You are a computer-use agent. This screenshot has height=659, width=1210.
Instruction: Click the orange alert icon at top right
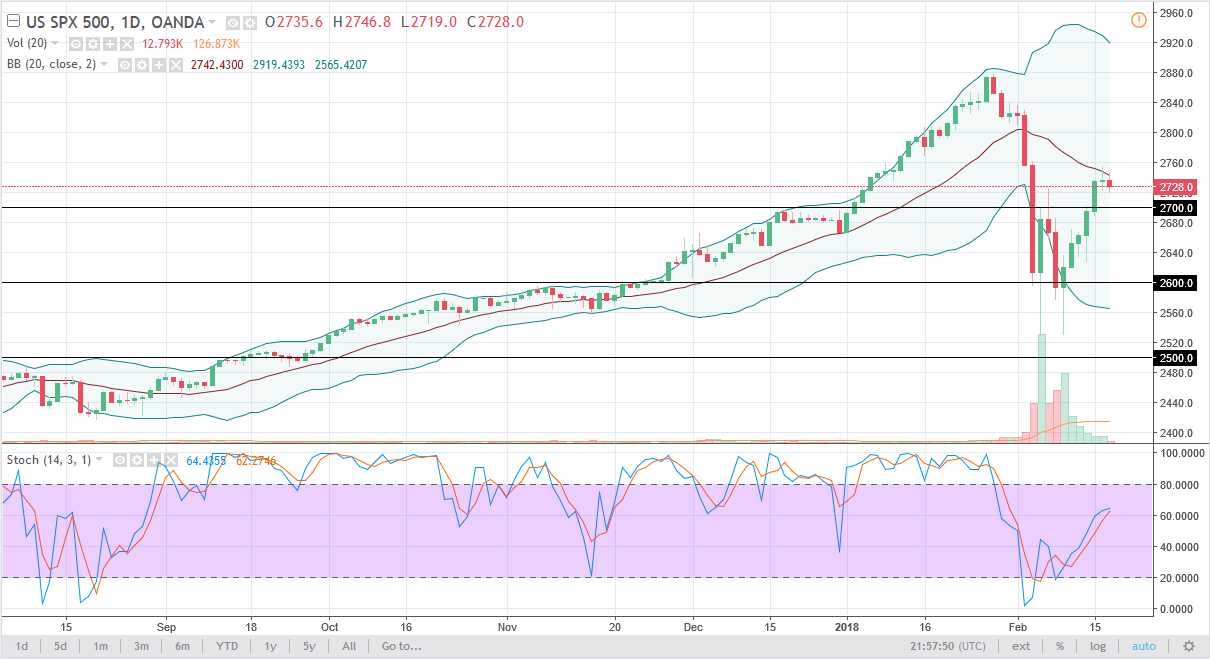tap(1137, 19)
